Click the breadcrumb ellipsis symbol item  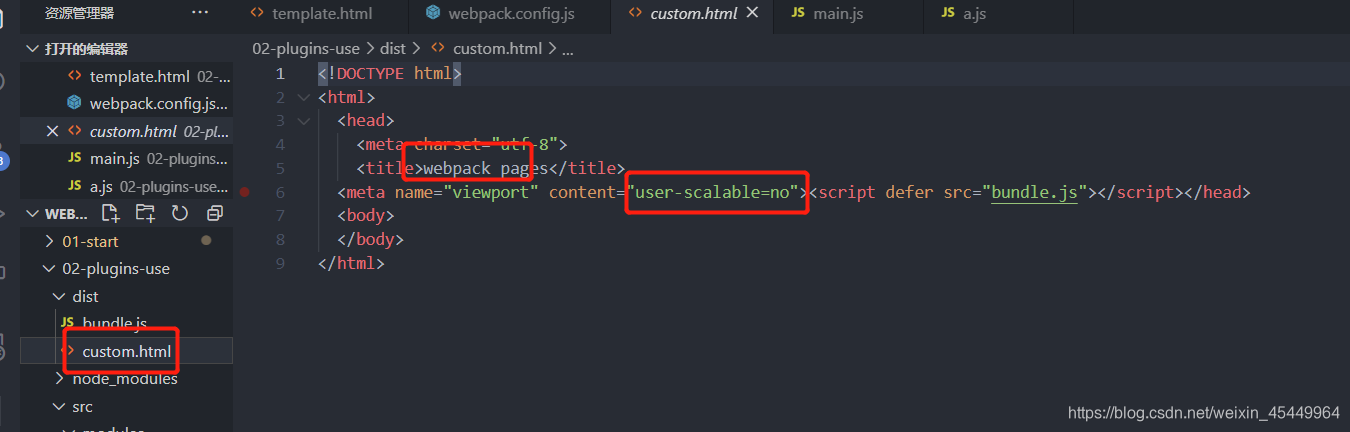[568, 48]
